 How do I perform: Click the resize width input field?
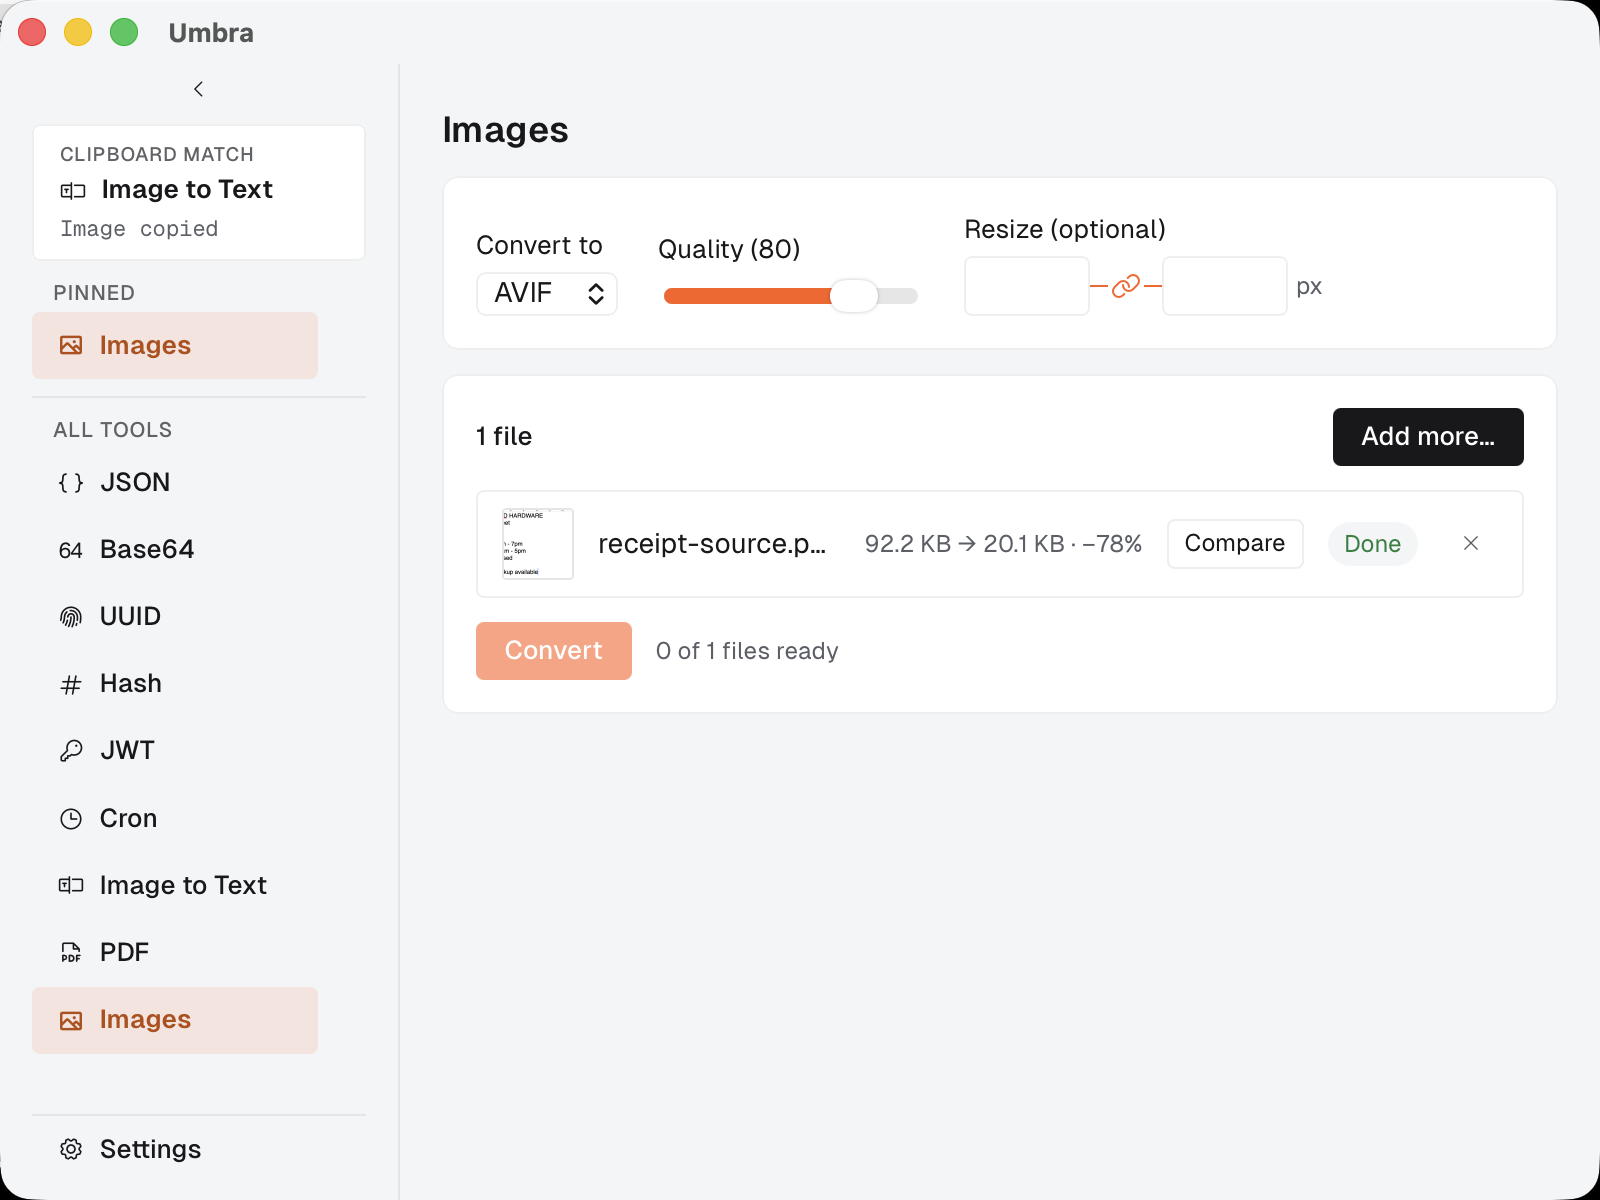[x=1027, y=286]
